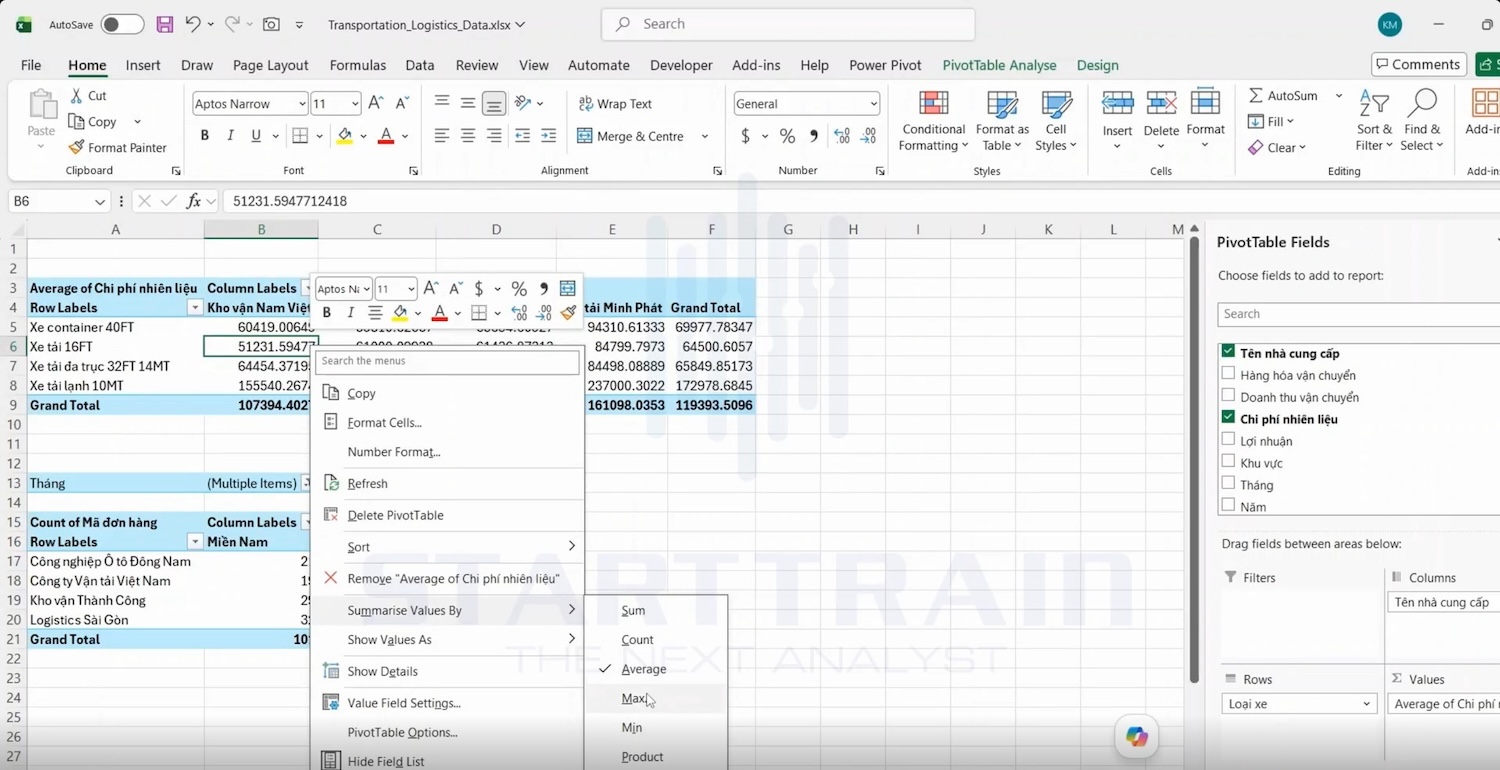Open Conditional Formatting in Styles group
The height and width of the screenshot is (770, 1500).
[x=934, y=122]
